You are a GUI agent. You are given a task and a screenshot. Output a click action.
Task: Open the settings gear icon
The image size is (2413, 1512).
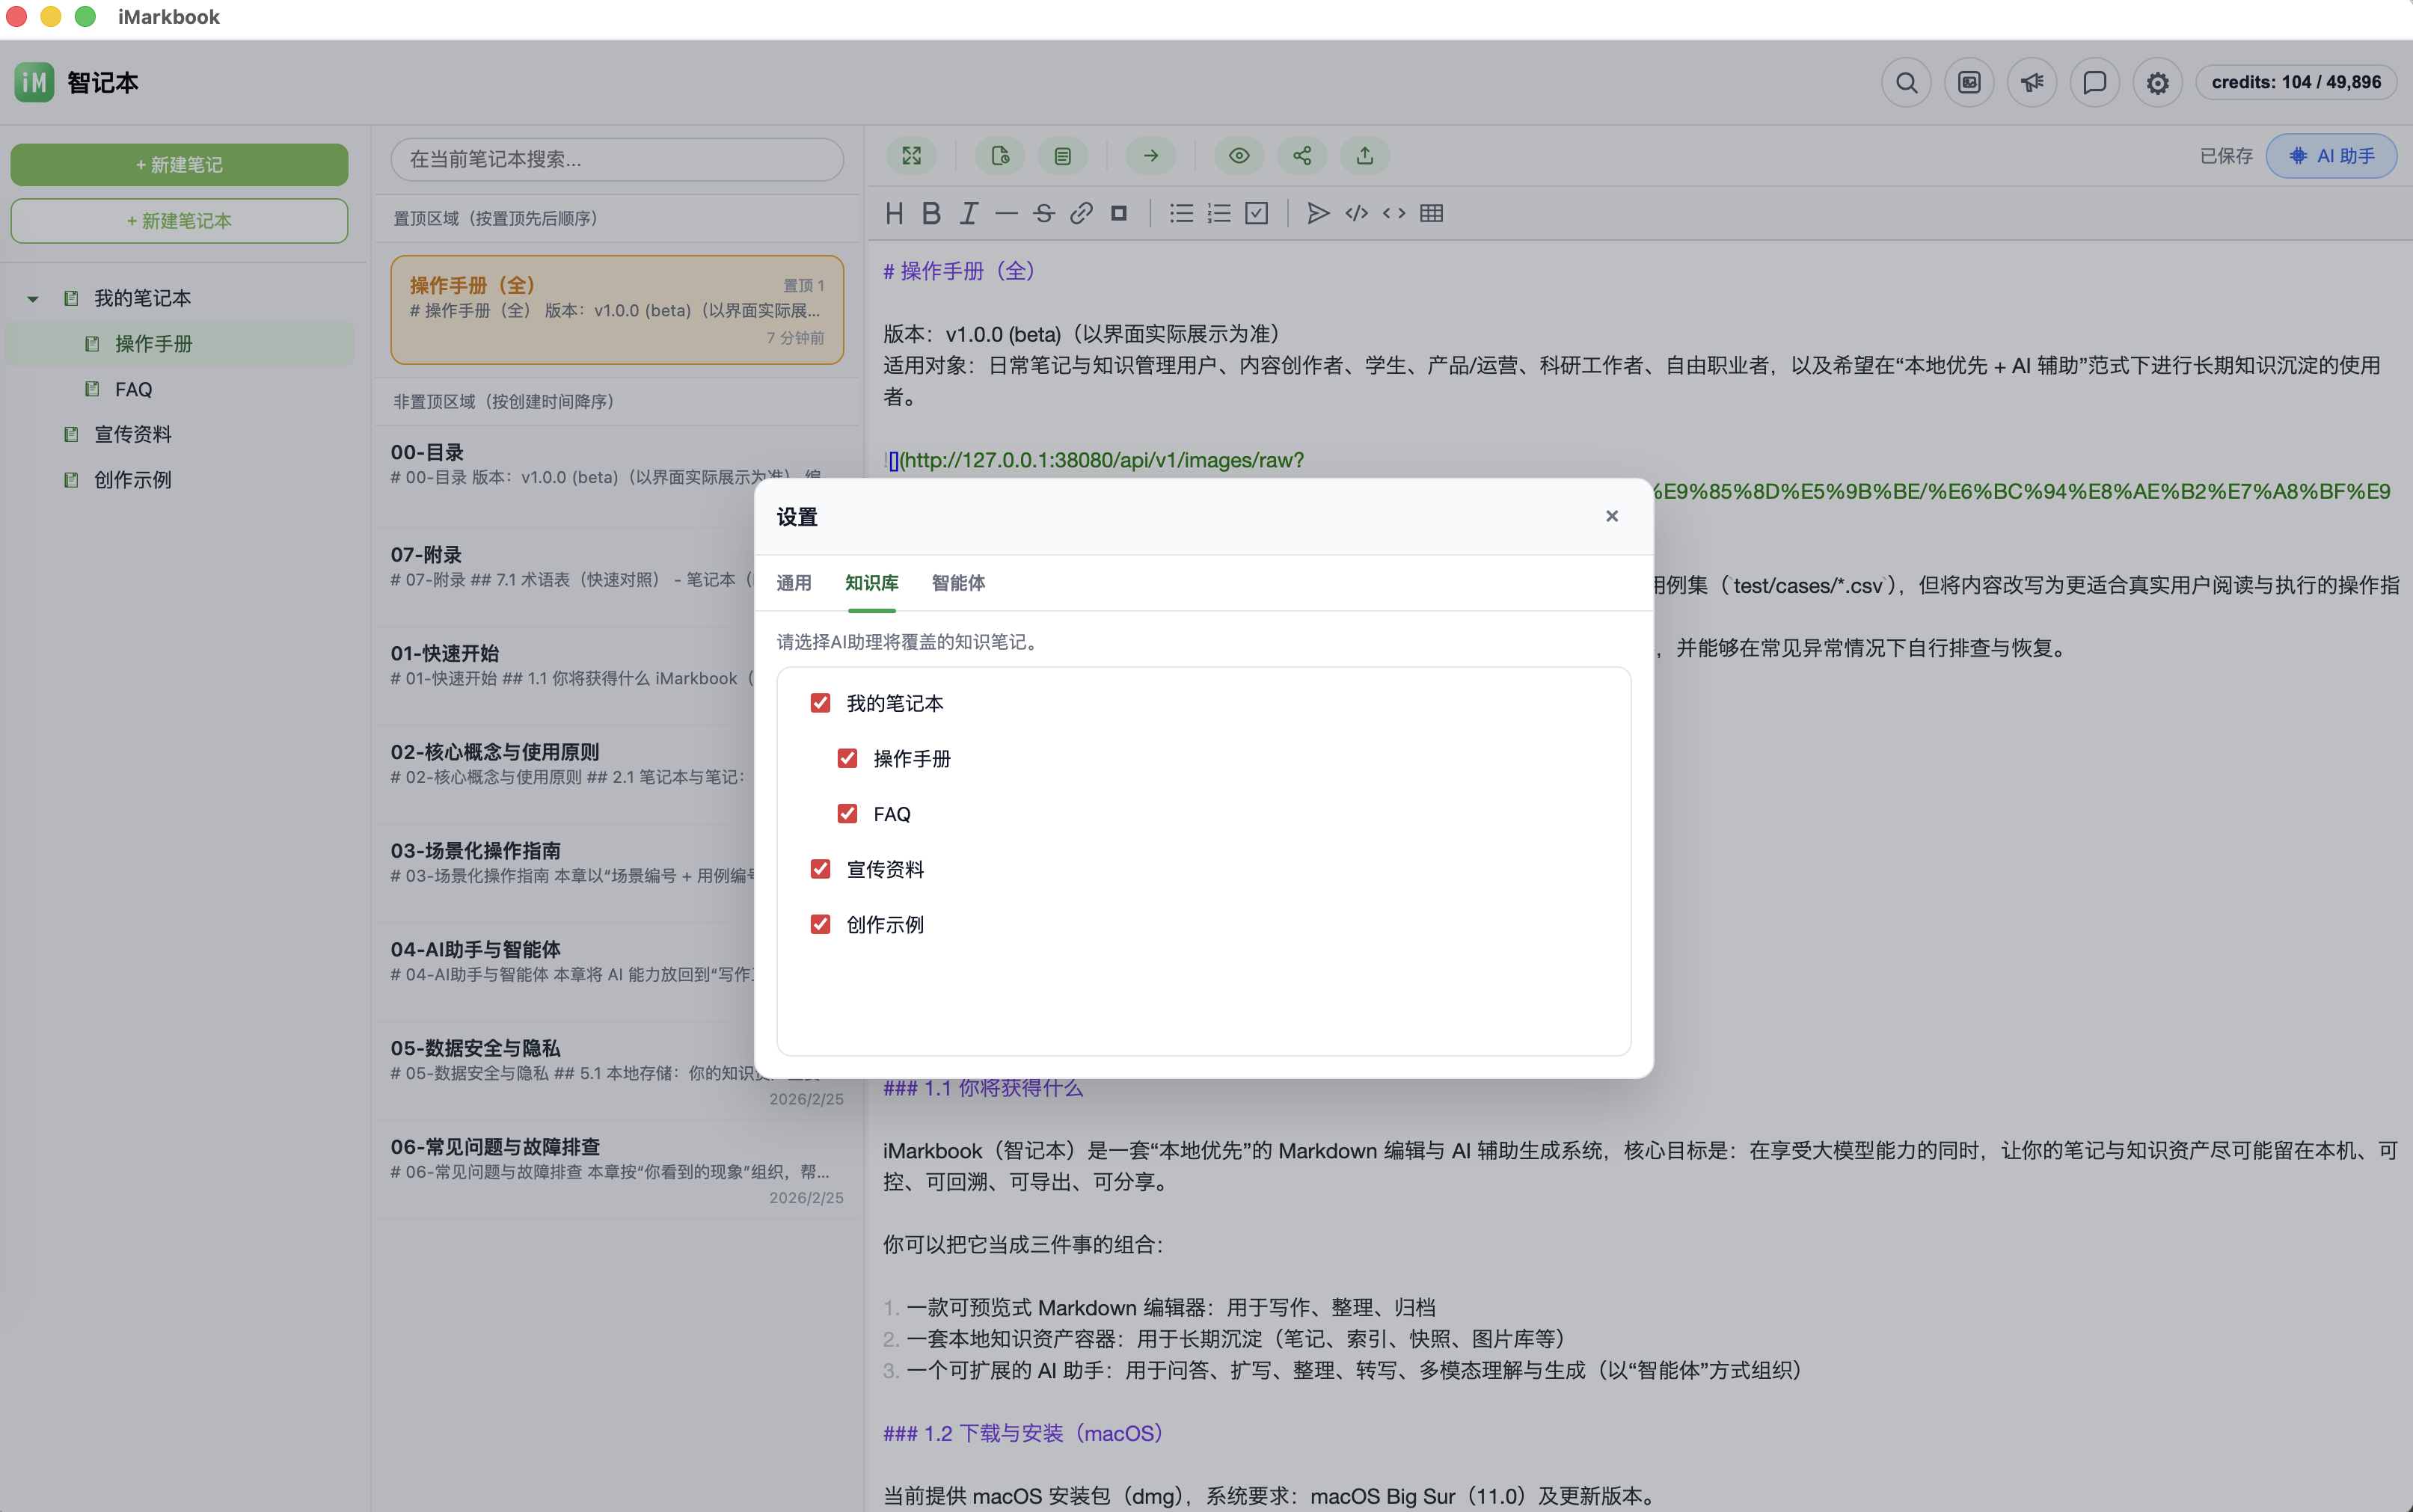(x=2157, y=82)
